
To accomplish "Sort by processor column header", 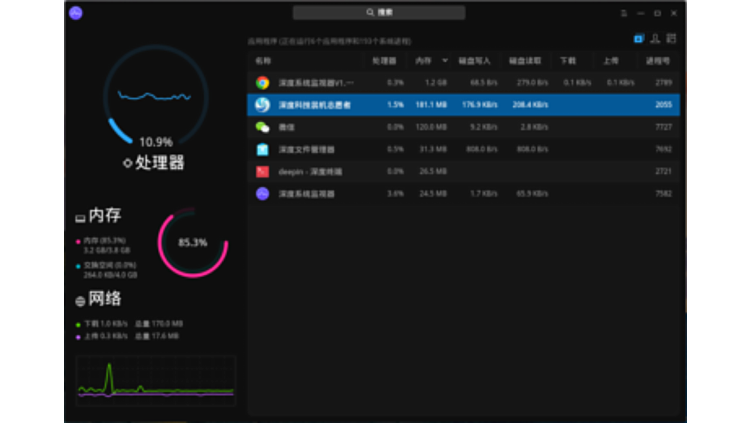I will pos(384,61).
